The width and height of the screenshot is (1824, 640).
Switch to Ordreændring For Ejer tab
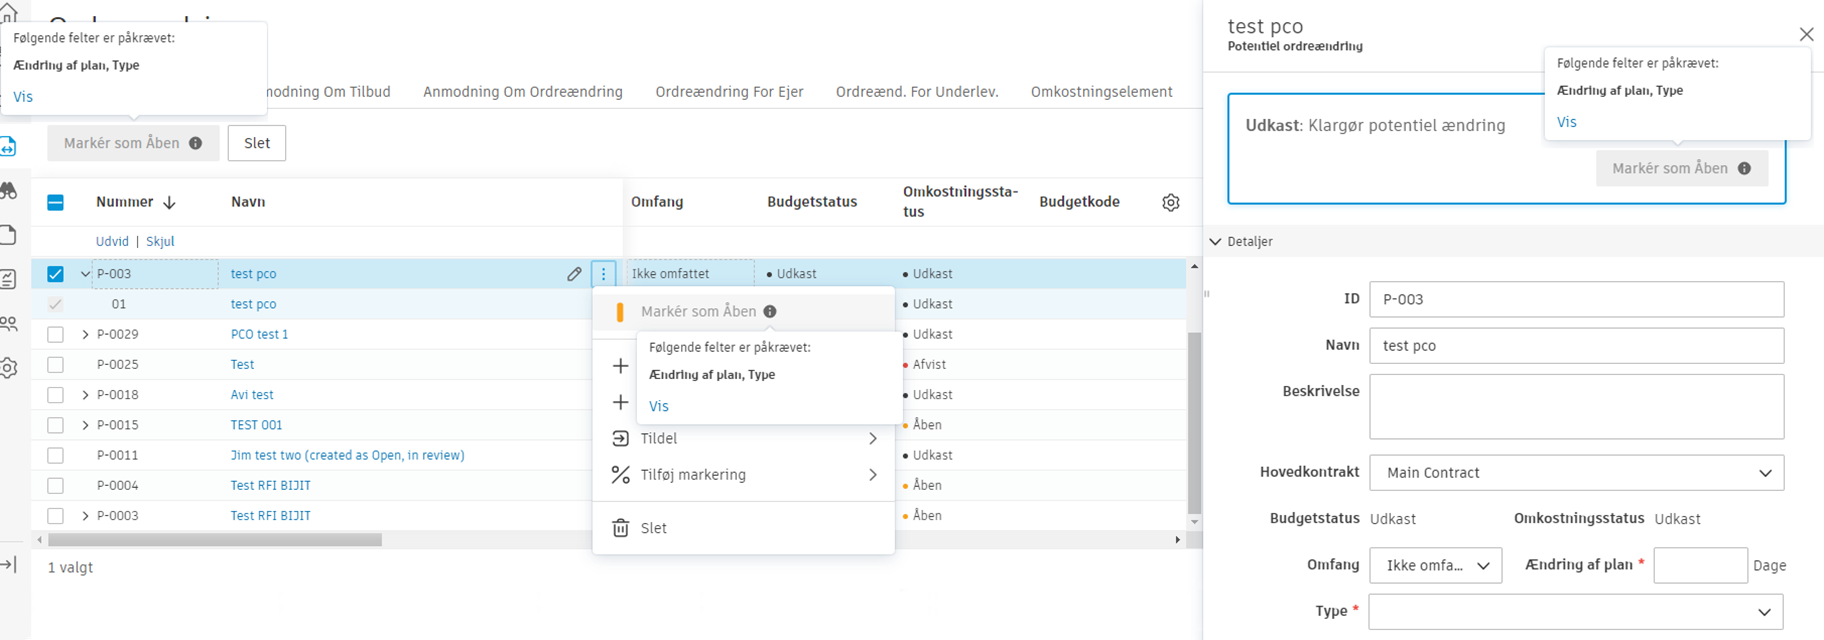[729, 92]
